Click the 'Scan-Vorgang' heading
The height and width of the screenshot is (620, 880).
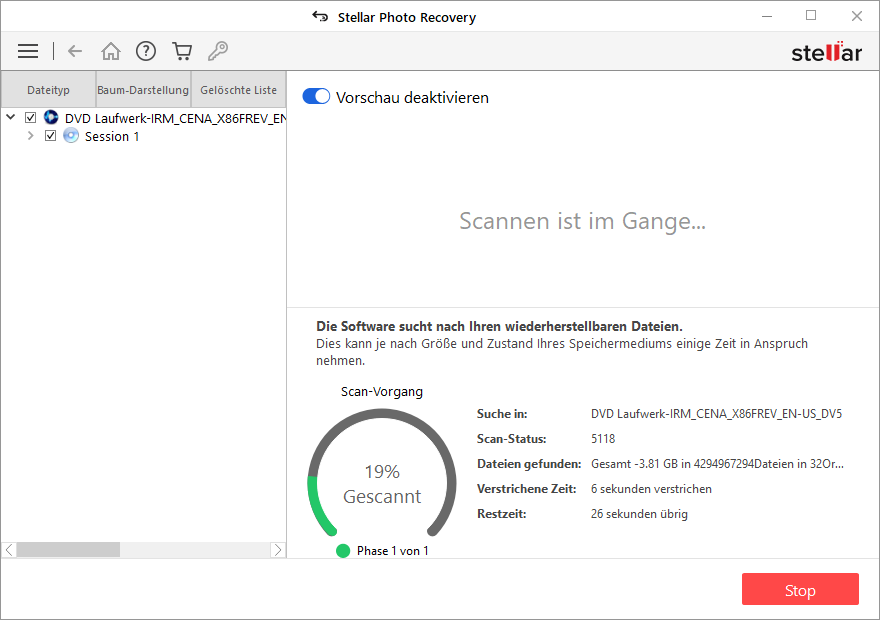382,392
